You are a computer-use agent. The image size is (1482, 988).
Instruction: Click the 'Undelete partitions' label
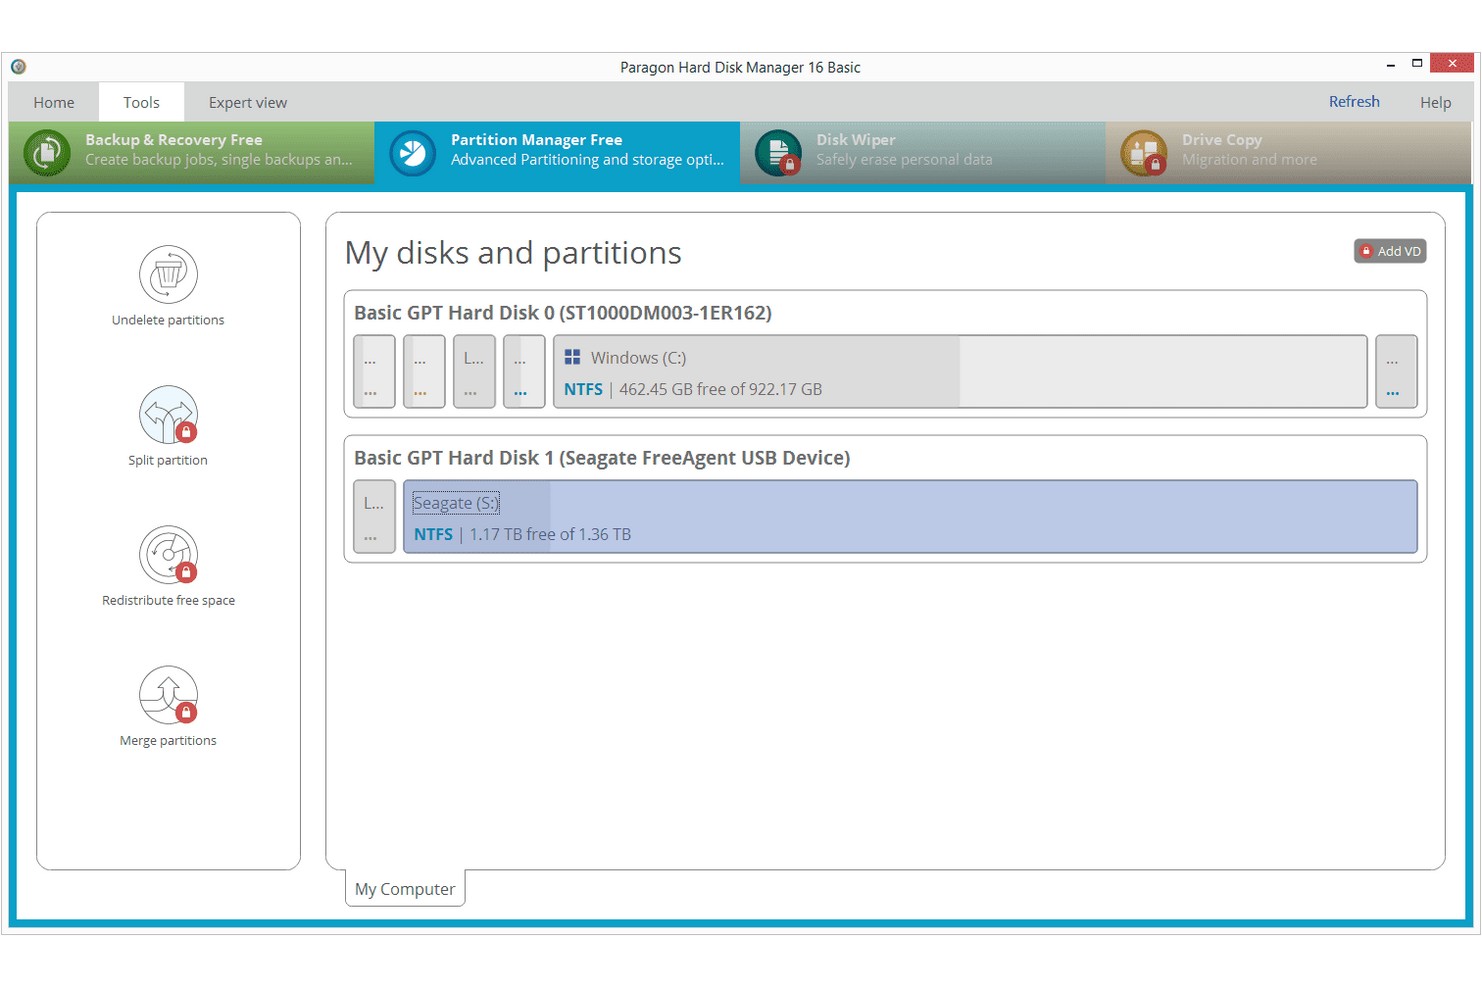(168, 320)
